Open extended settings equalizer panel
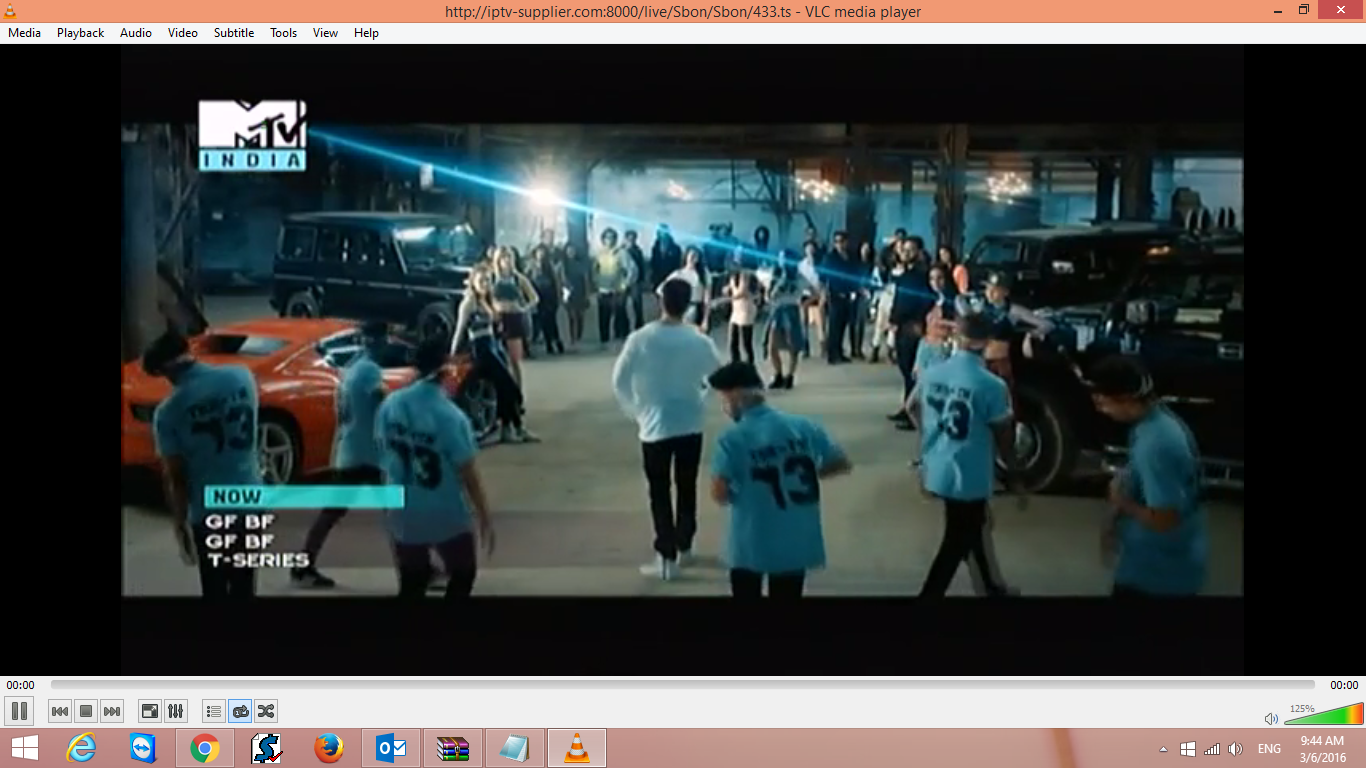Image resolution: width=1366 pixels, height=768 pixels. click(176, 711)
